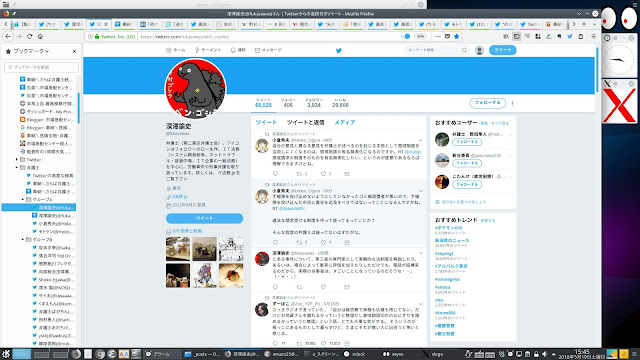Open the dropdown caret on fukazawas tweet
The image size is (640, 360).
click(x=420, y=253)
